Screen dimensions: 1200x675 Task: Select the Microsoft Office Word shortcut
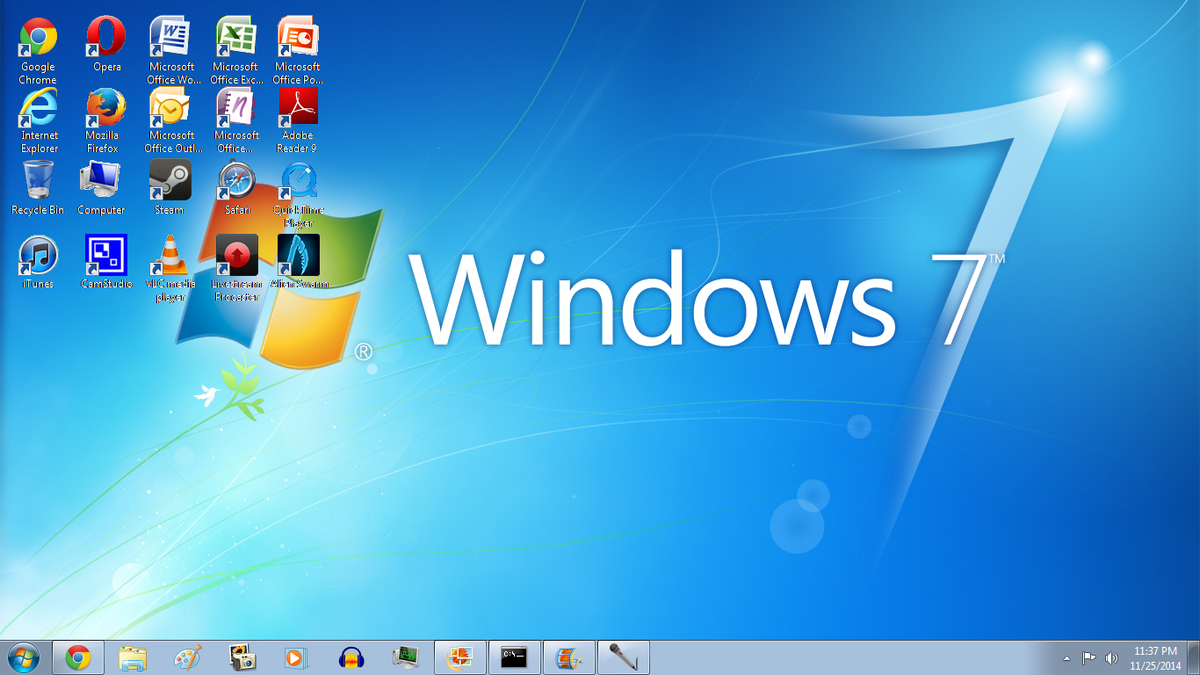172,50
